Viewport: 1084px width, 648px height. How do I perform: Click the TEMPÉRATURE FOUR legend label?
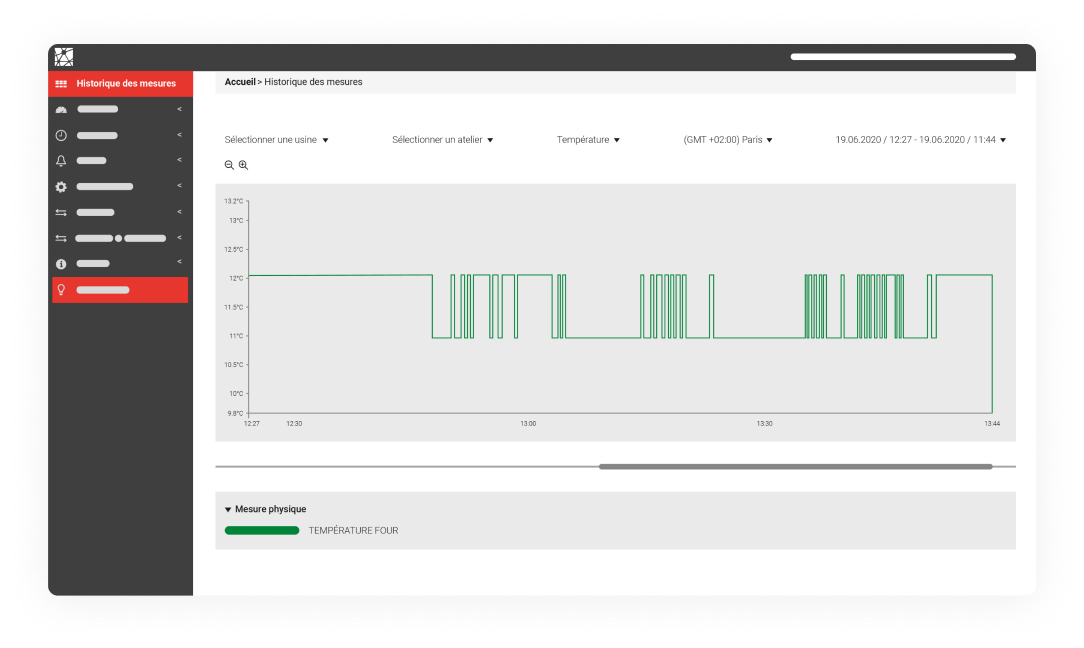point(353,530)
